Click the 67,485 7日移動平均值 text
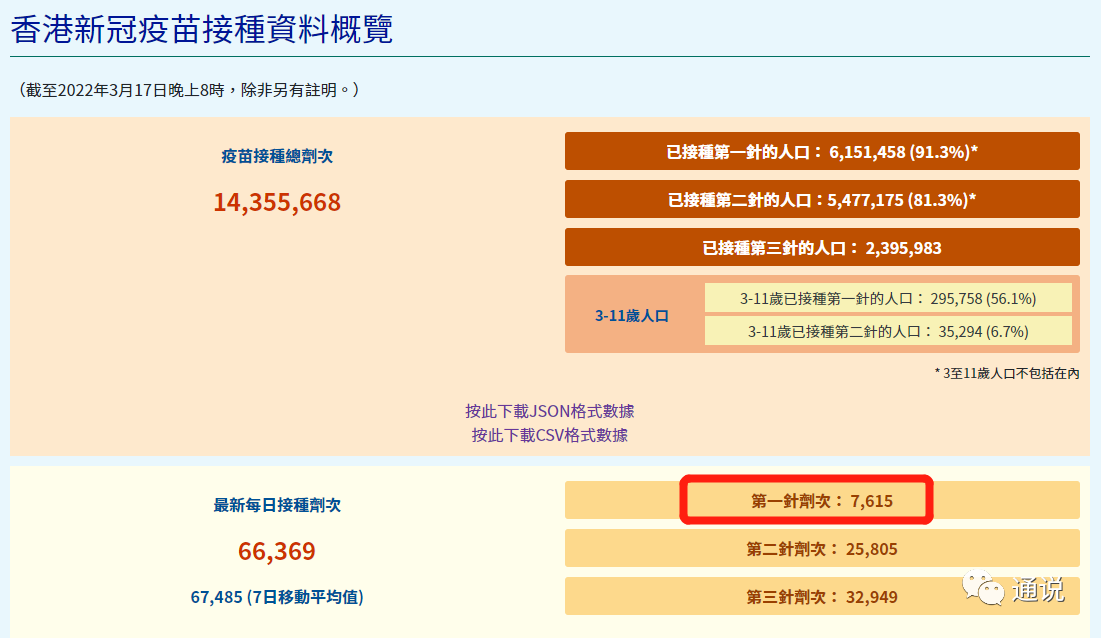 click(277, 597)
